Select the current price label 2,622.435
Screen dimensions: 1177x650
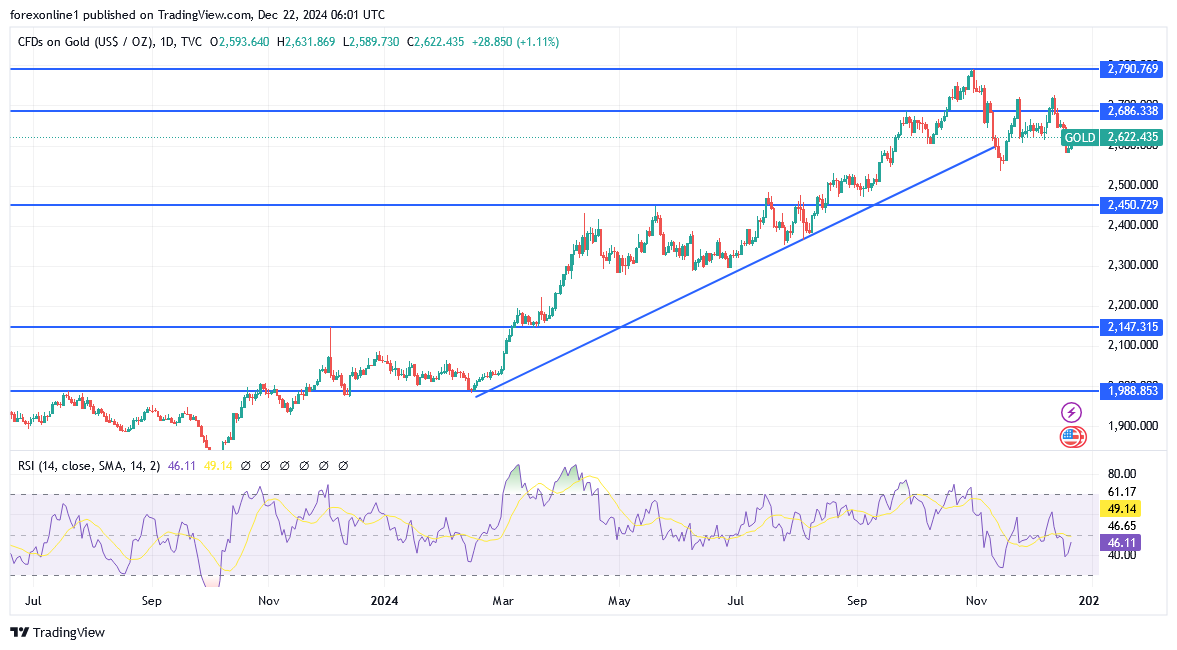[1133, 137]
